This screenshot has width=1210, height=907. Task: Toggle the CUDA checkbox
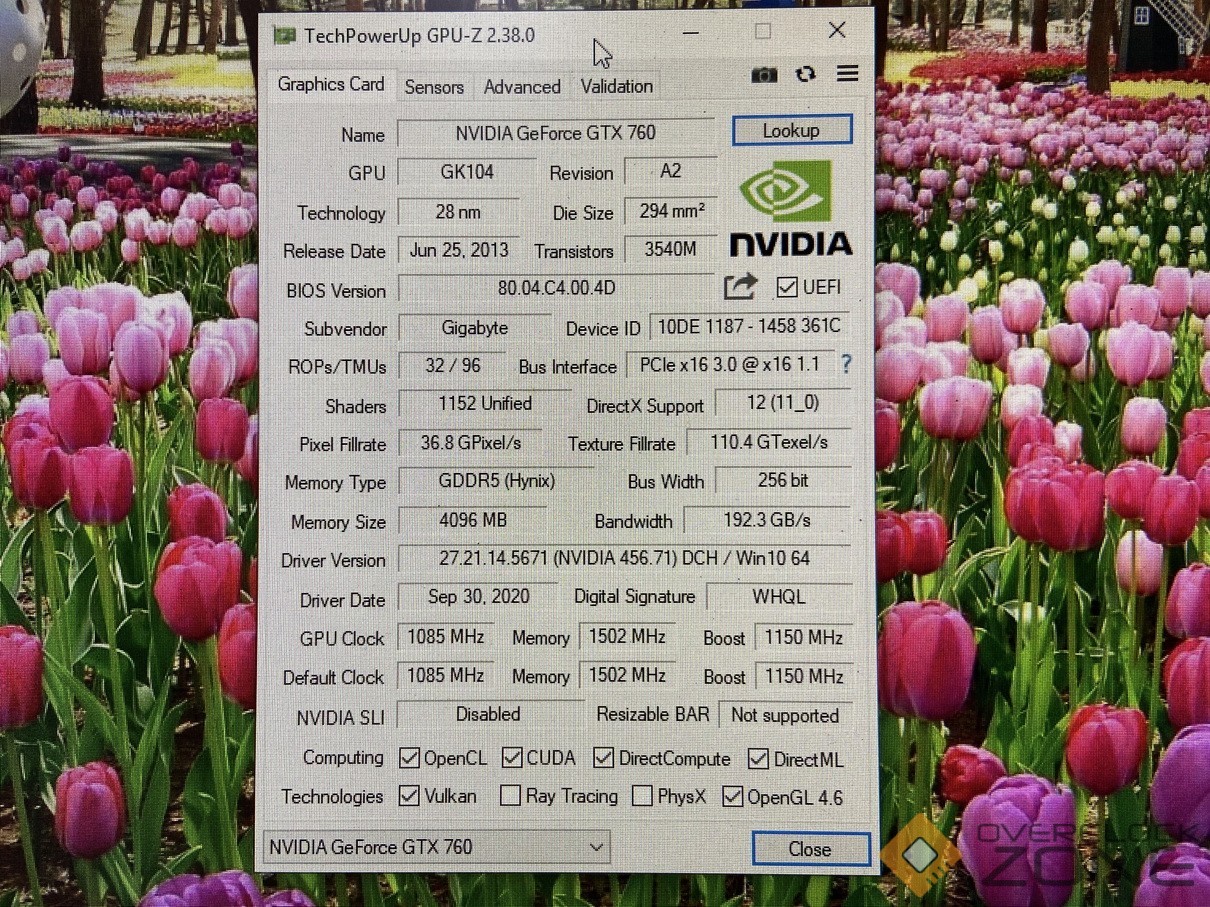pyautogui.click(x=512, y=758)
